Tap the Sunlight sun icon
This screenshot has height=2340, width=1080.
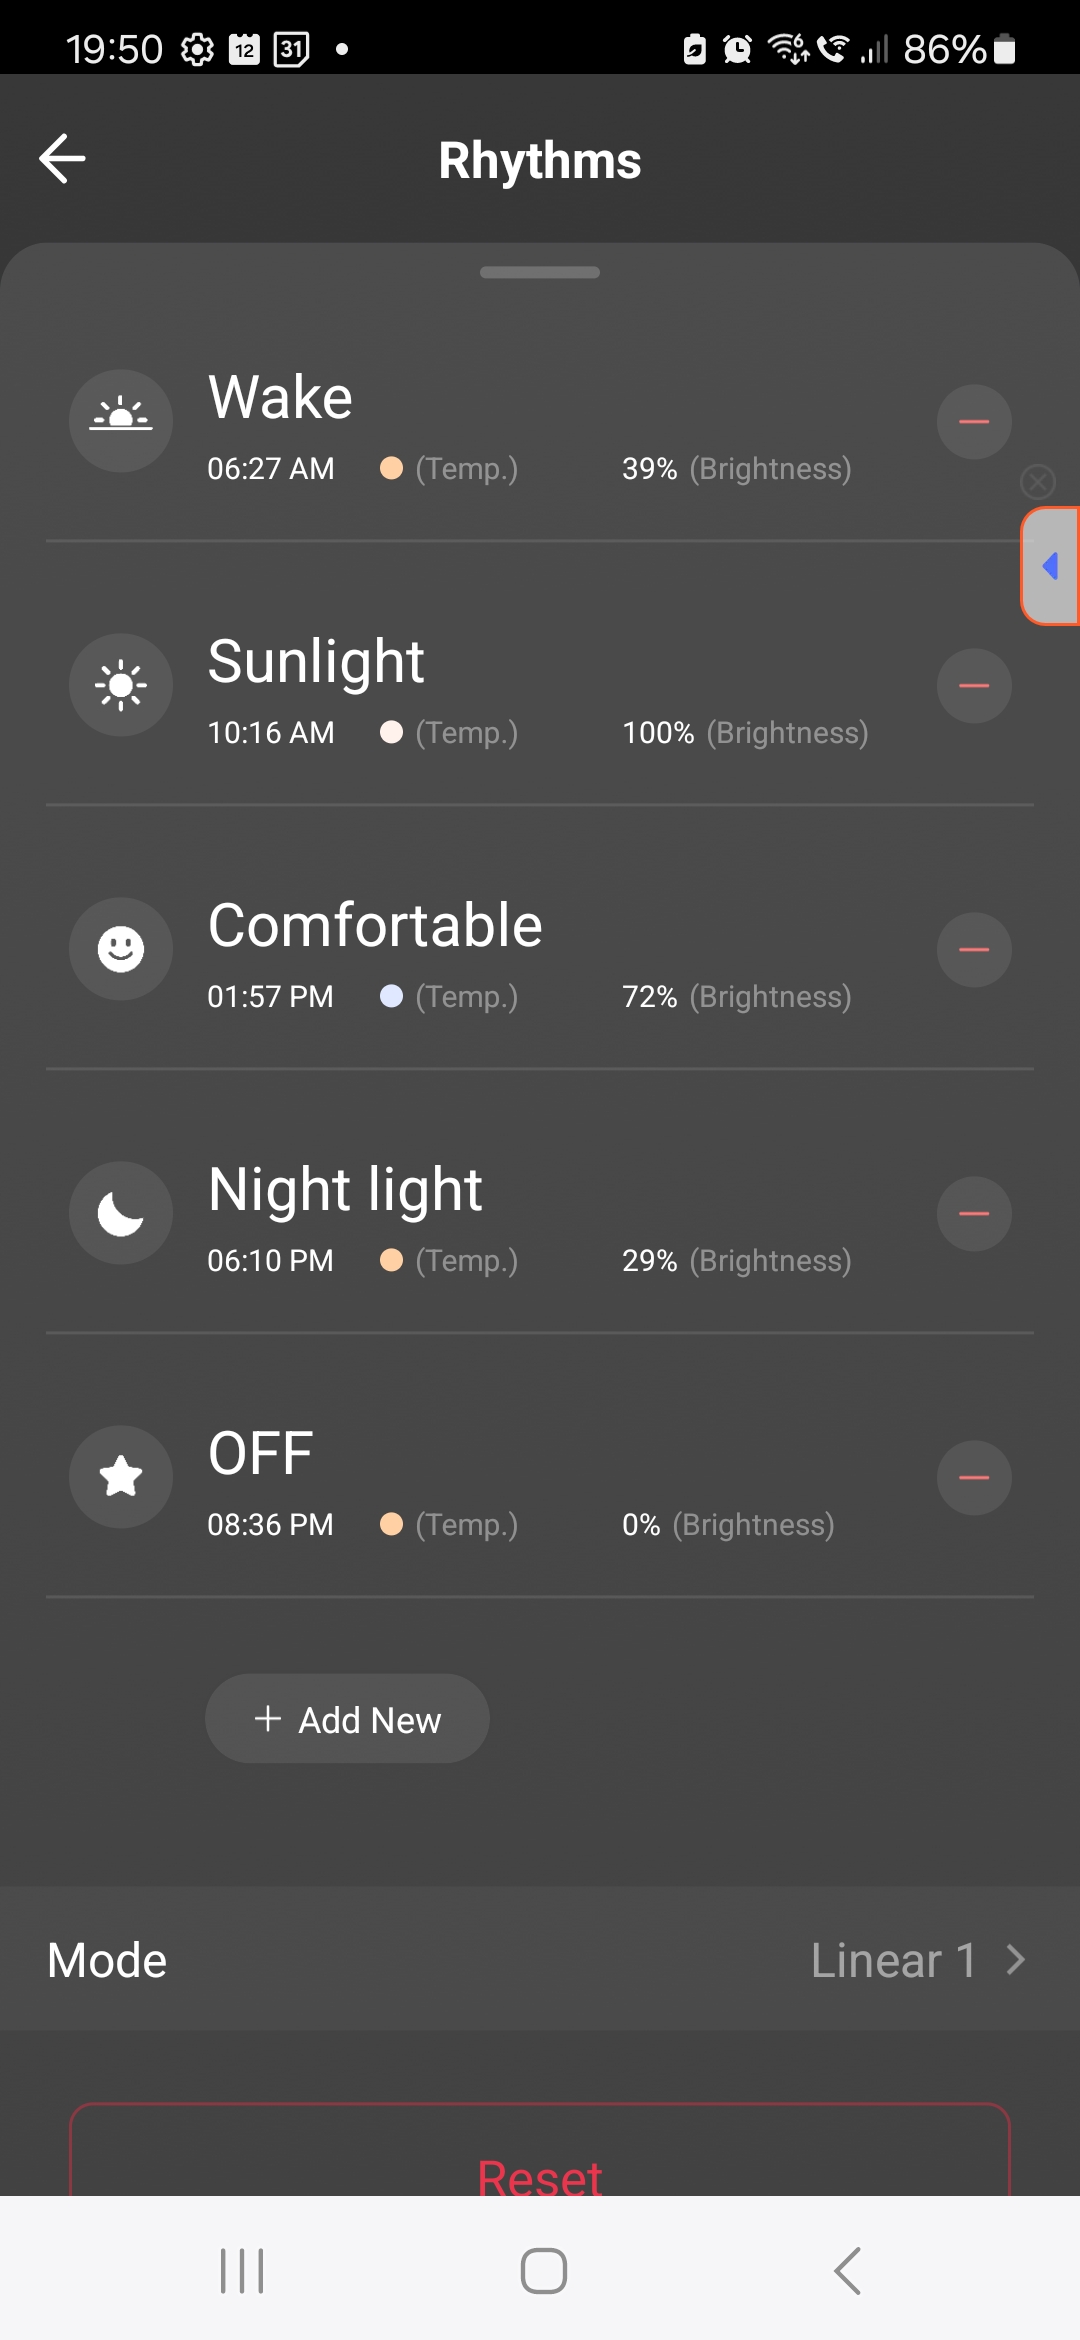pyautogui.click(x=121, y=685)
